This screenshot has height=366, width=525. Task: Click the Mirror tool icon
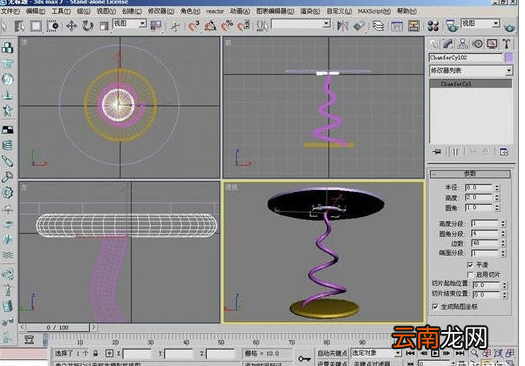coord(342,26)
